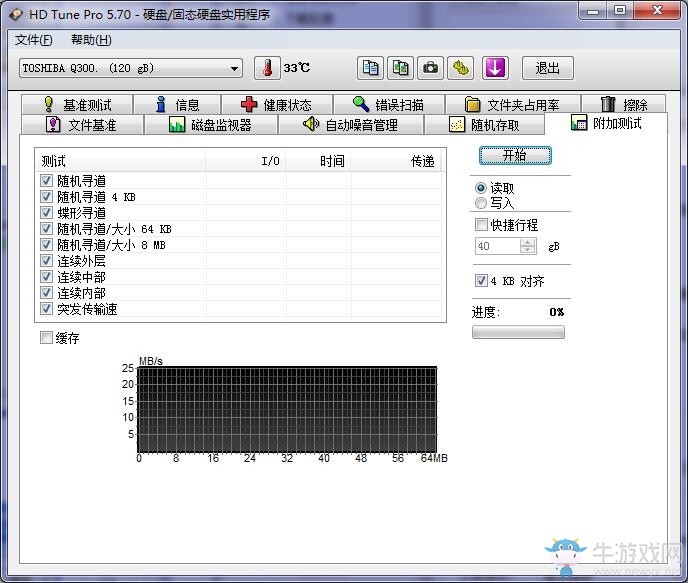Click the 传递 column header
Screen dimensions: 688x583
[396, 161]
